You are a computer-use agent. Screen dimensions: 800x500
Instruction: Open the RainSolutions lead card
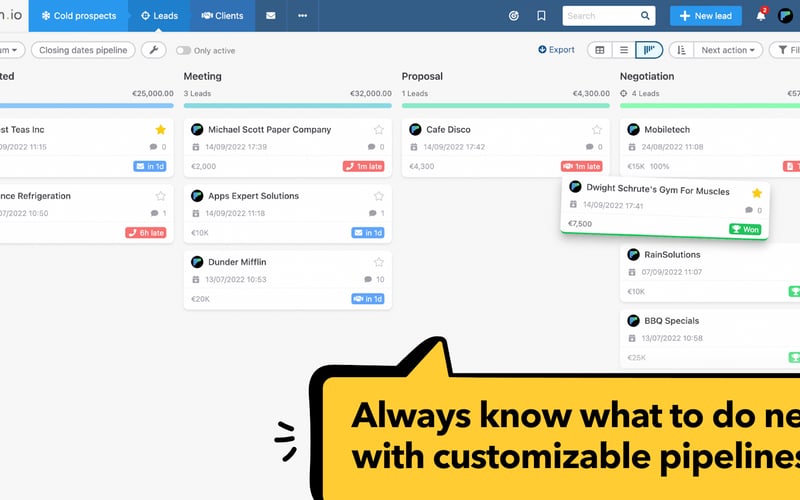point(672,255)
